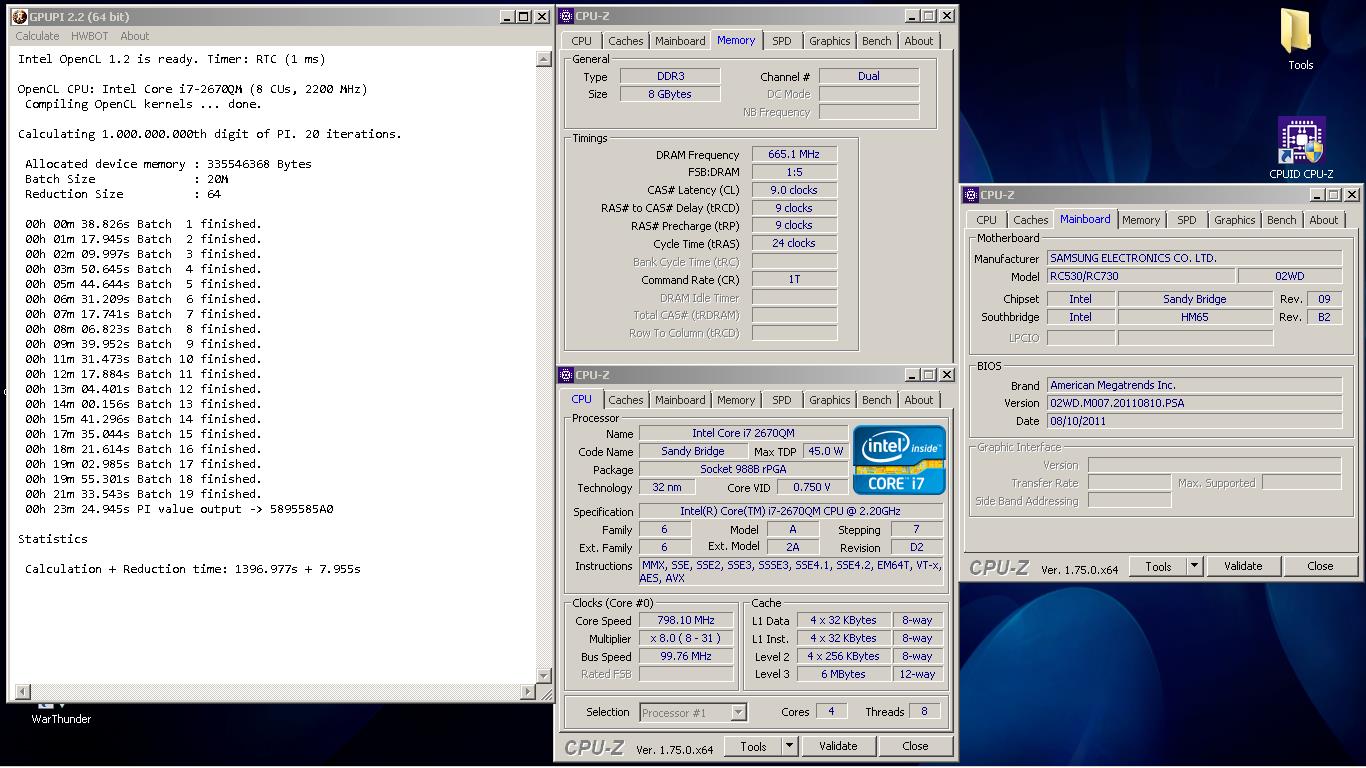Launch the CPUID CPU-Z desktop shortcut
The height and width of the screenshot is (768, 1366).
pos(1301,148)
